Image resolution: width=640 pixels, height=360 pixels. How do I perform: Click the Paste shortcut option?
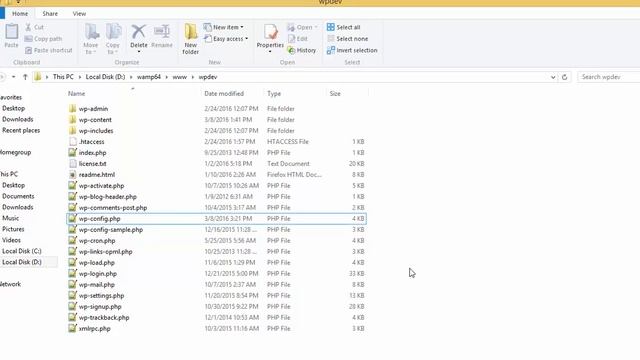tap(49, 50)
